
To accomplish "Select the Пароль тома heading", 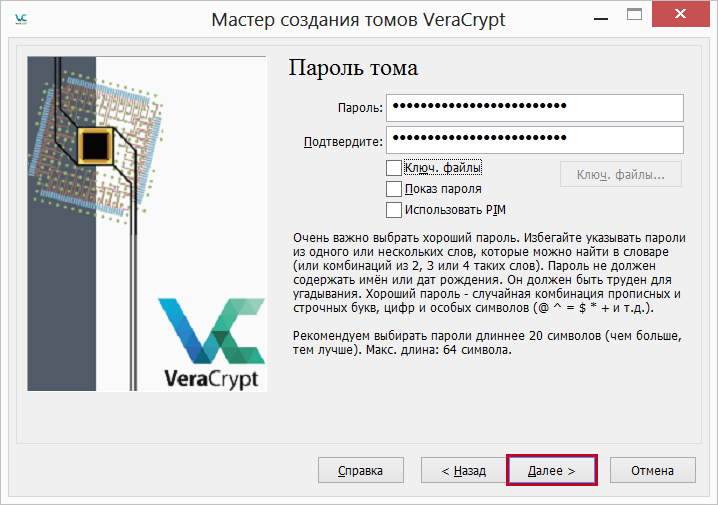I will pos(353,68).
